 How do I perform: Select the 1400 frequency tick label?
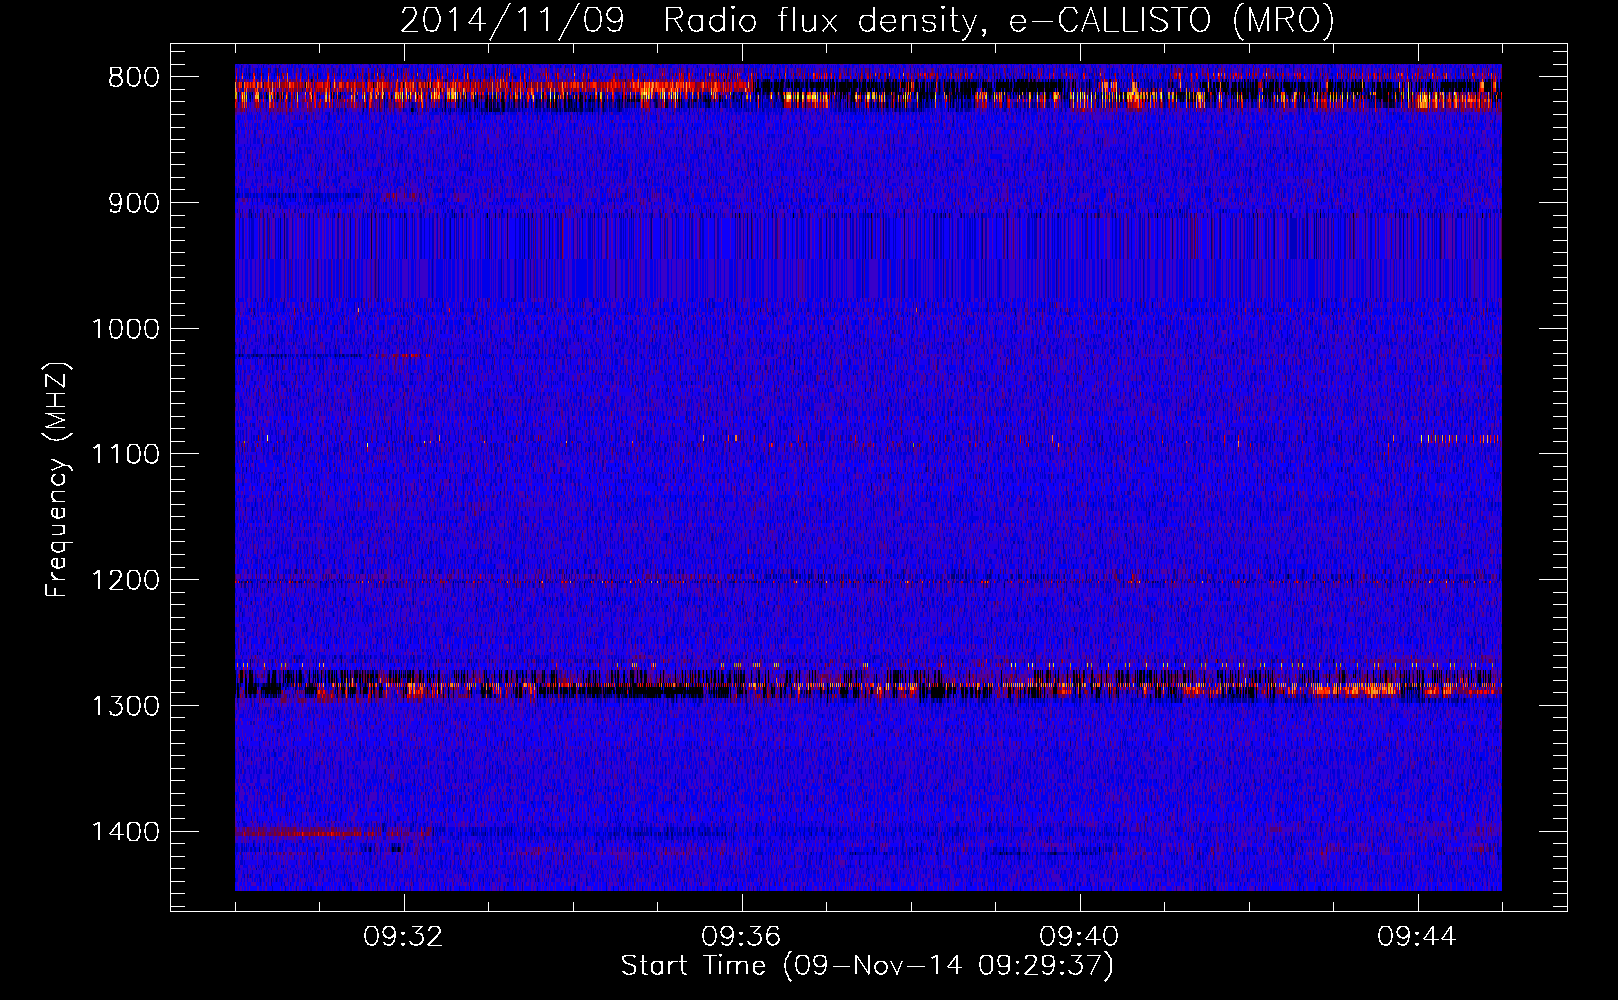[x=125, y=832]
